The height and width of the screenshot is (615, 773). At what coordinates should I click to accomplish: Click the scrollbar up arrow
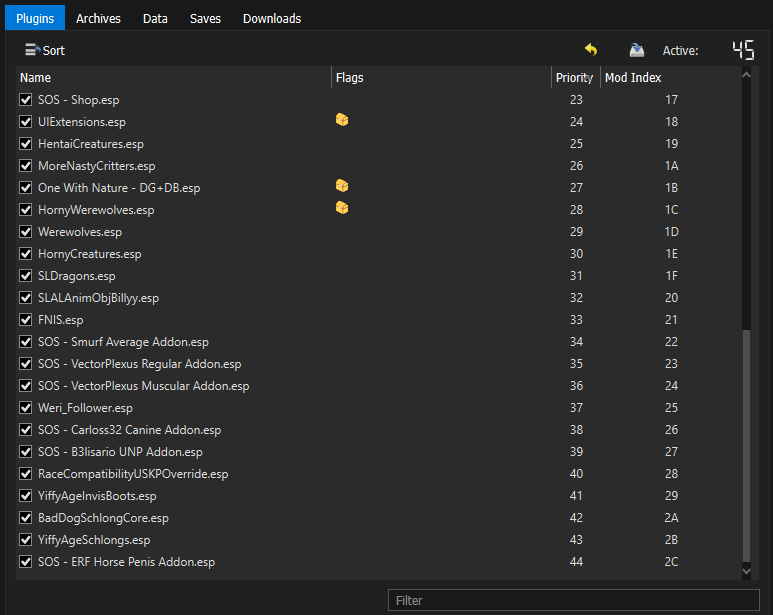[x=746, y=74]
